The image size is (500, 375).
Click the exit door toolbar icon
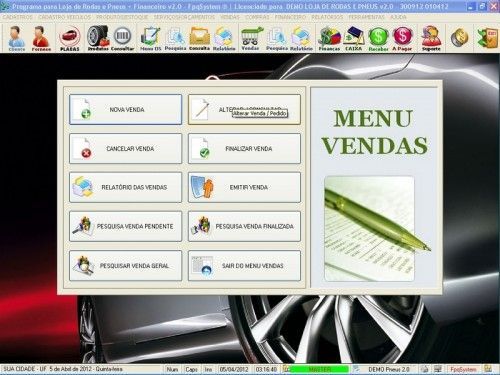487,38
